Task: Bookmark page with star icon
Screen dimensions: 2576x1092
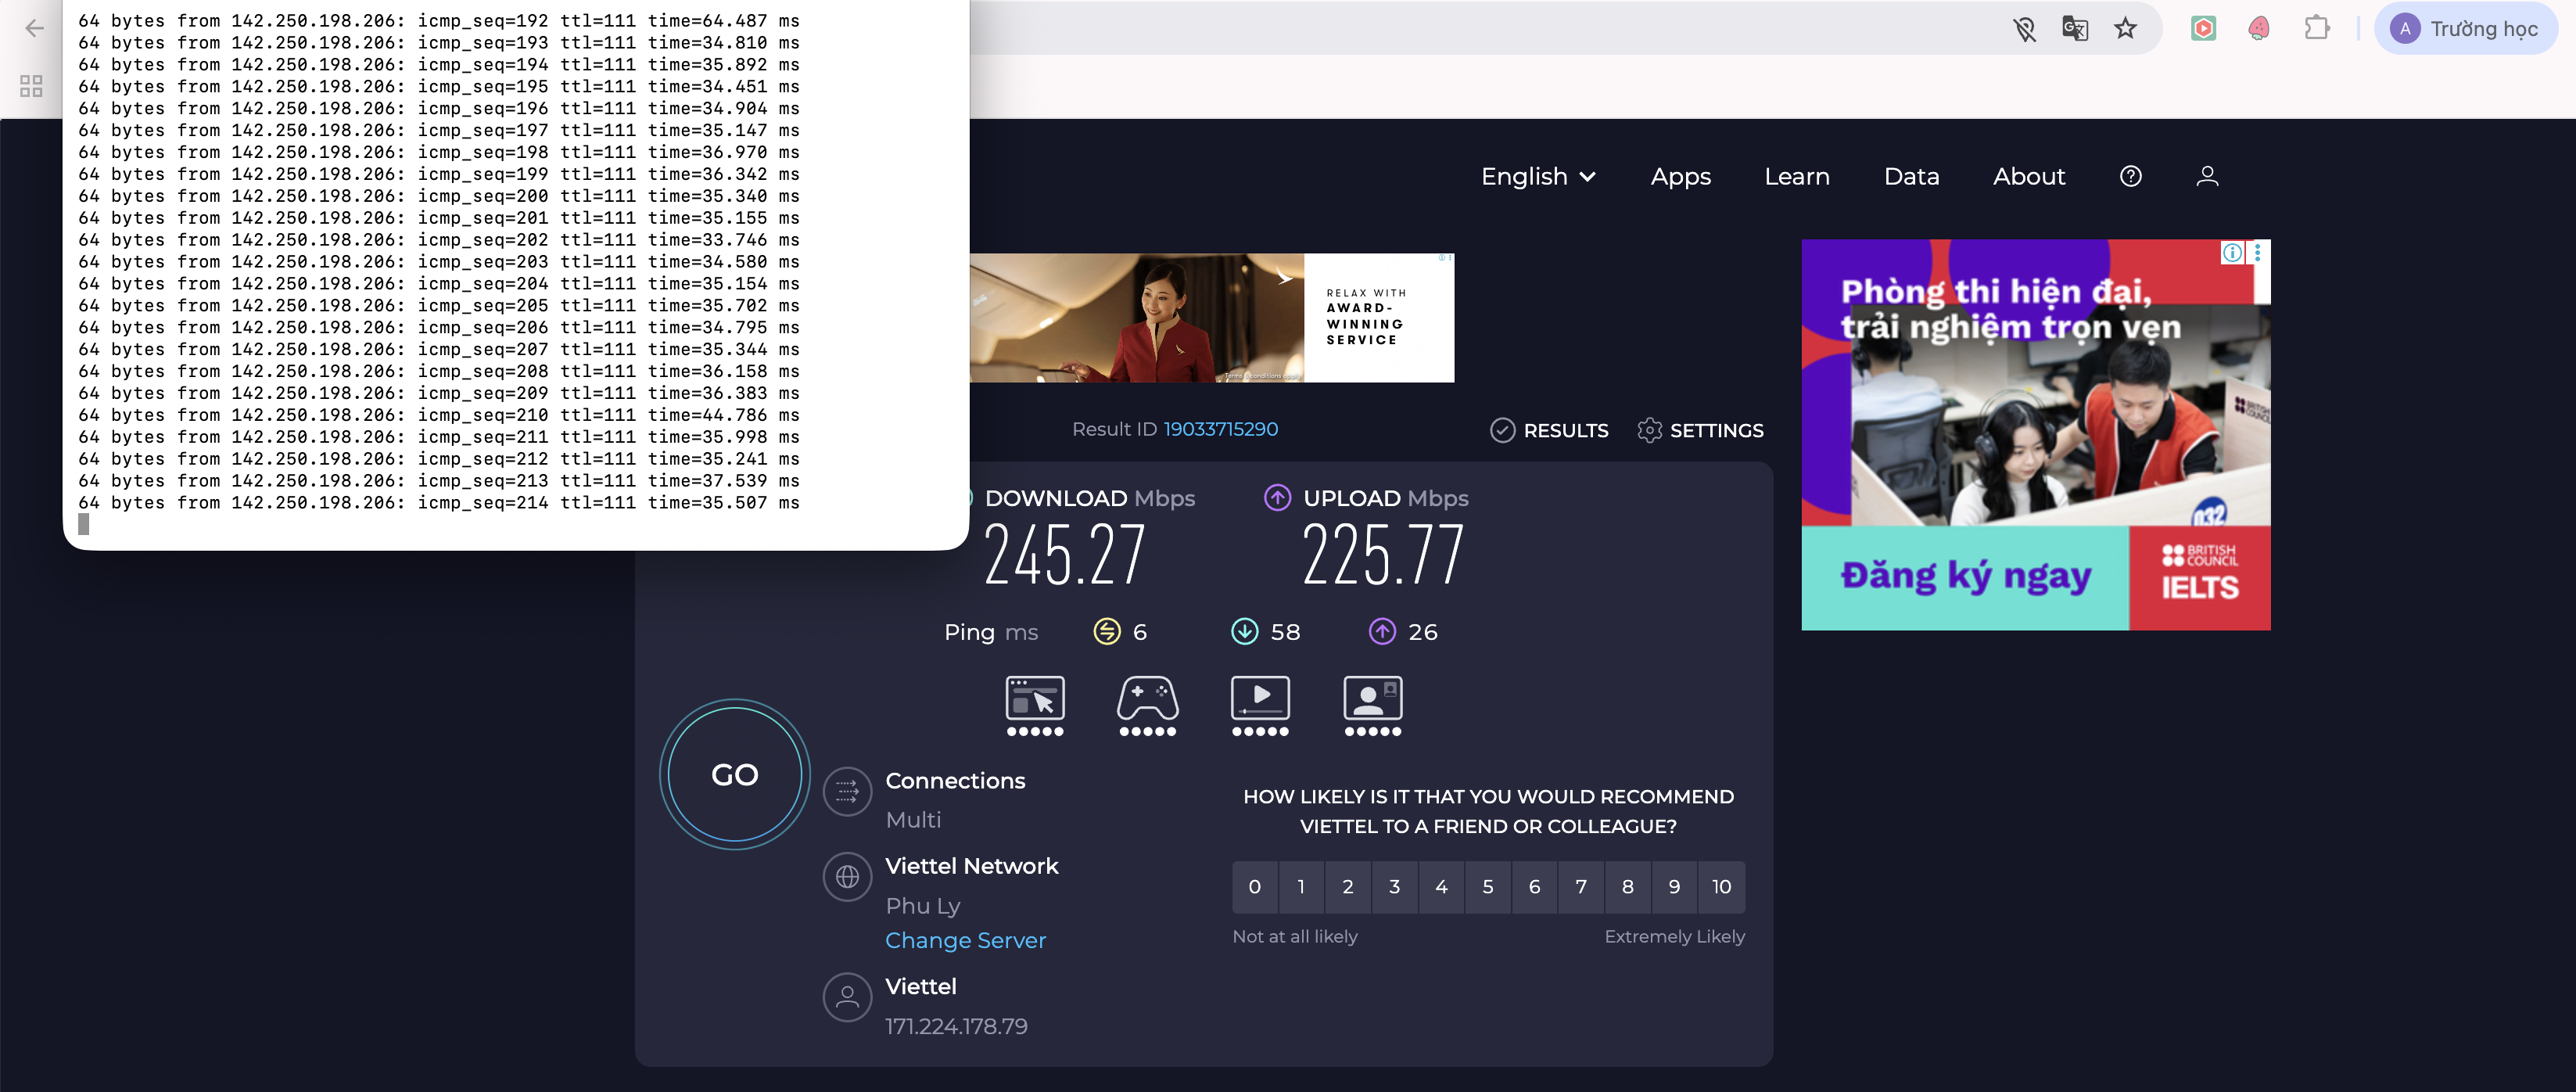Action: point(2125,29)
